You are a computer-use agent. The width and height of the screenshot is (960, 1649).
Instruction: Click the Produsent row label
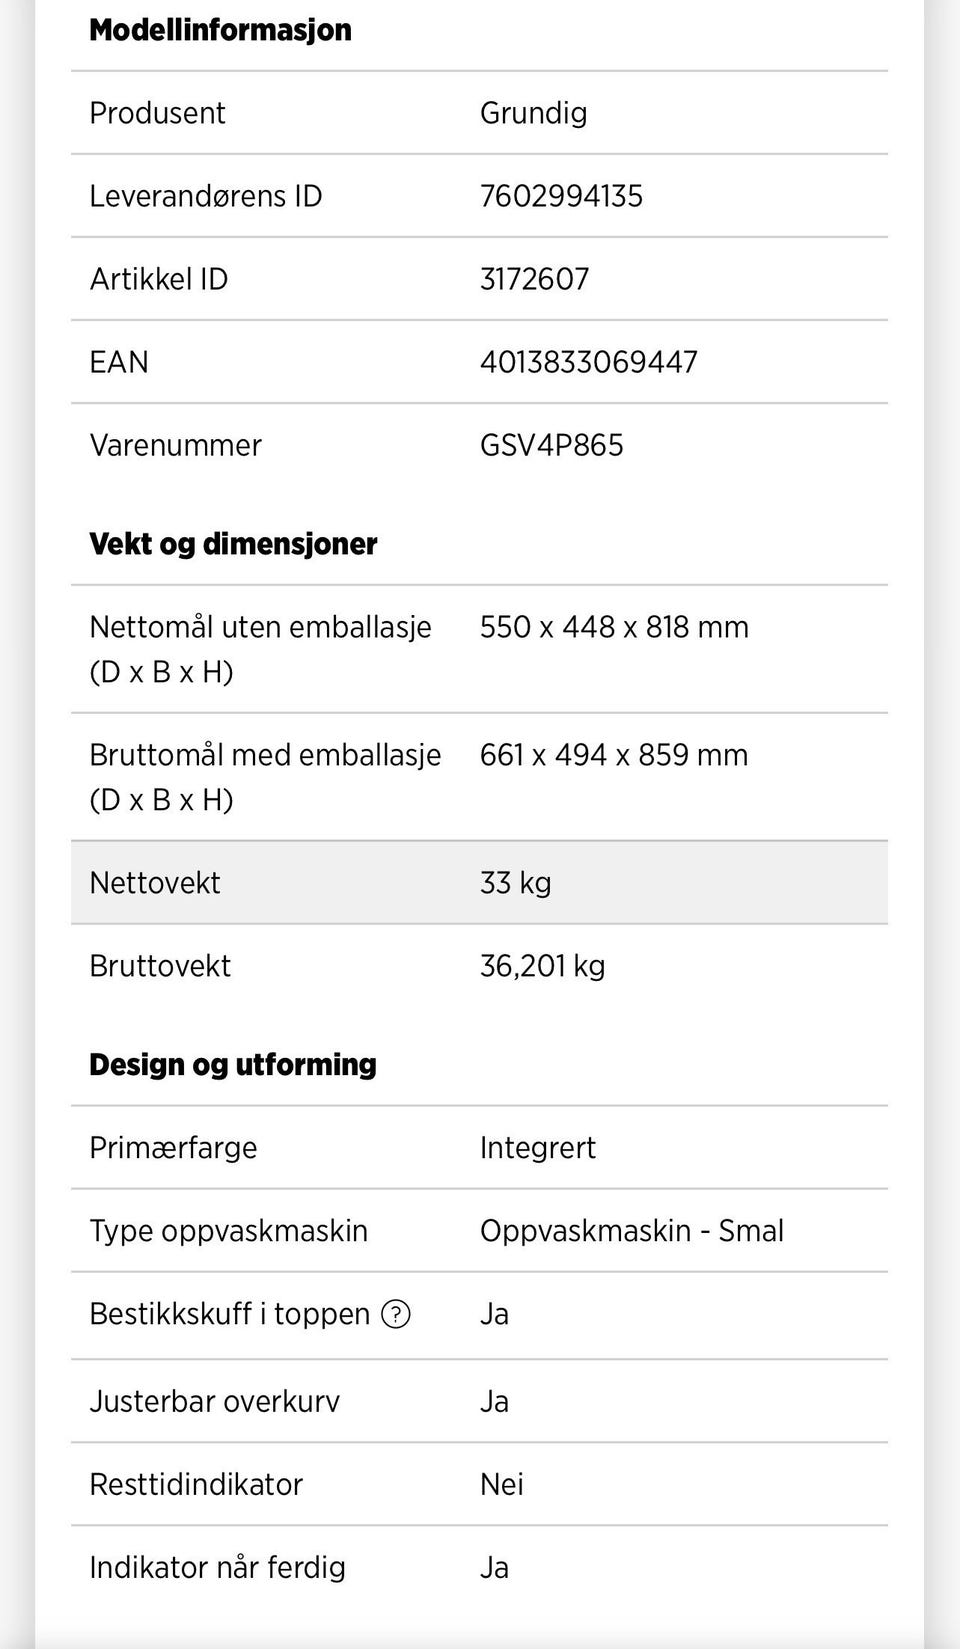click(x=157, y=113)
